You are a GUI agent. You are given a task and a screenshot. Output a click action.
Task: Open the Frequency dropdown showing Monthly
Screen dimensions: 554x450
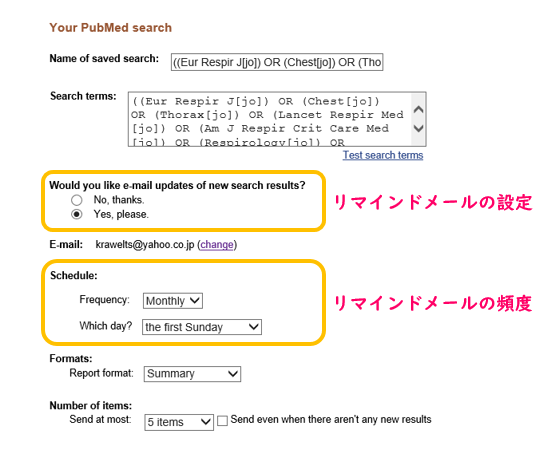[x=173, y=301]
